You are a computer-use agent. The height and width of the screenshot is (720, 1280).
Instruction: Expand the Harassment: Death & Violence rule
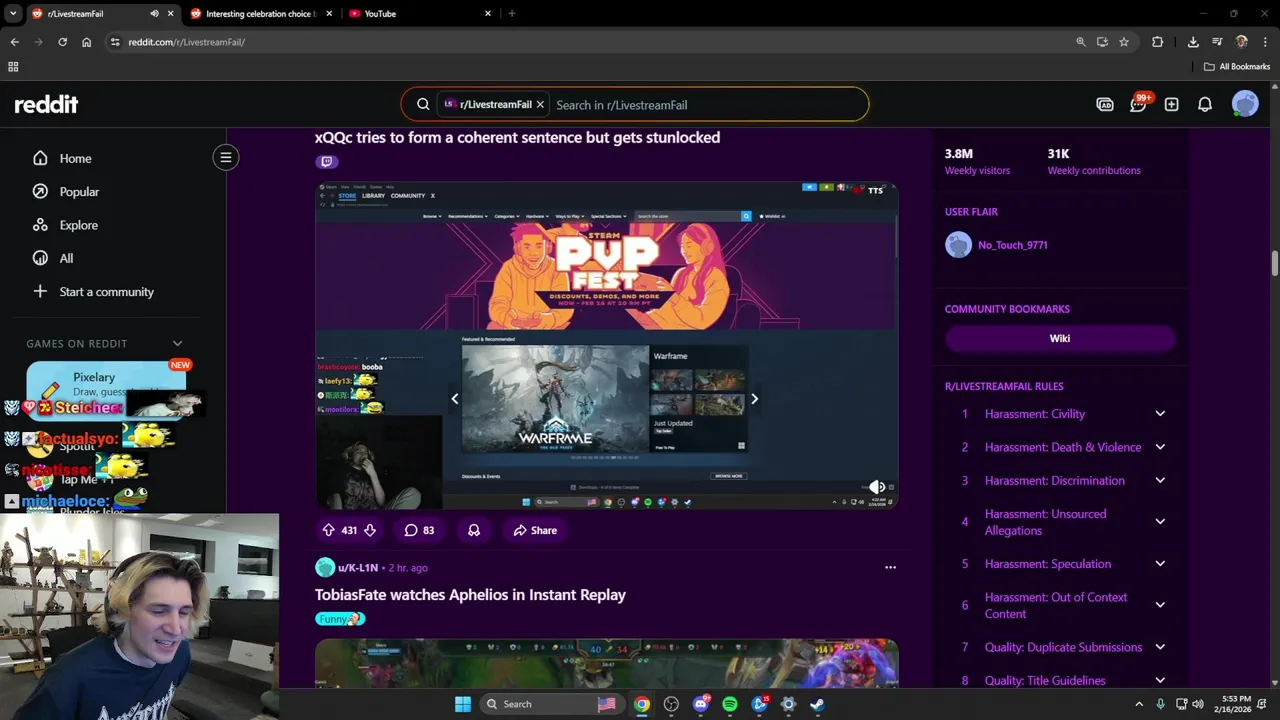coord(1160,447)
